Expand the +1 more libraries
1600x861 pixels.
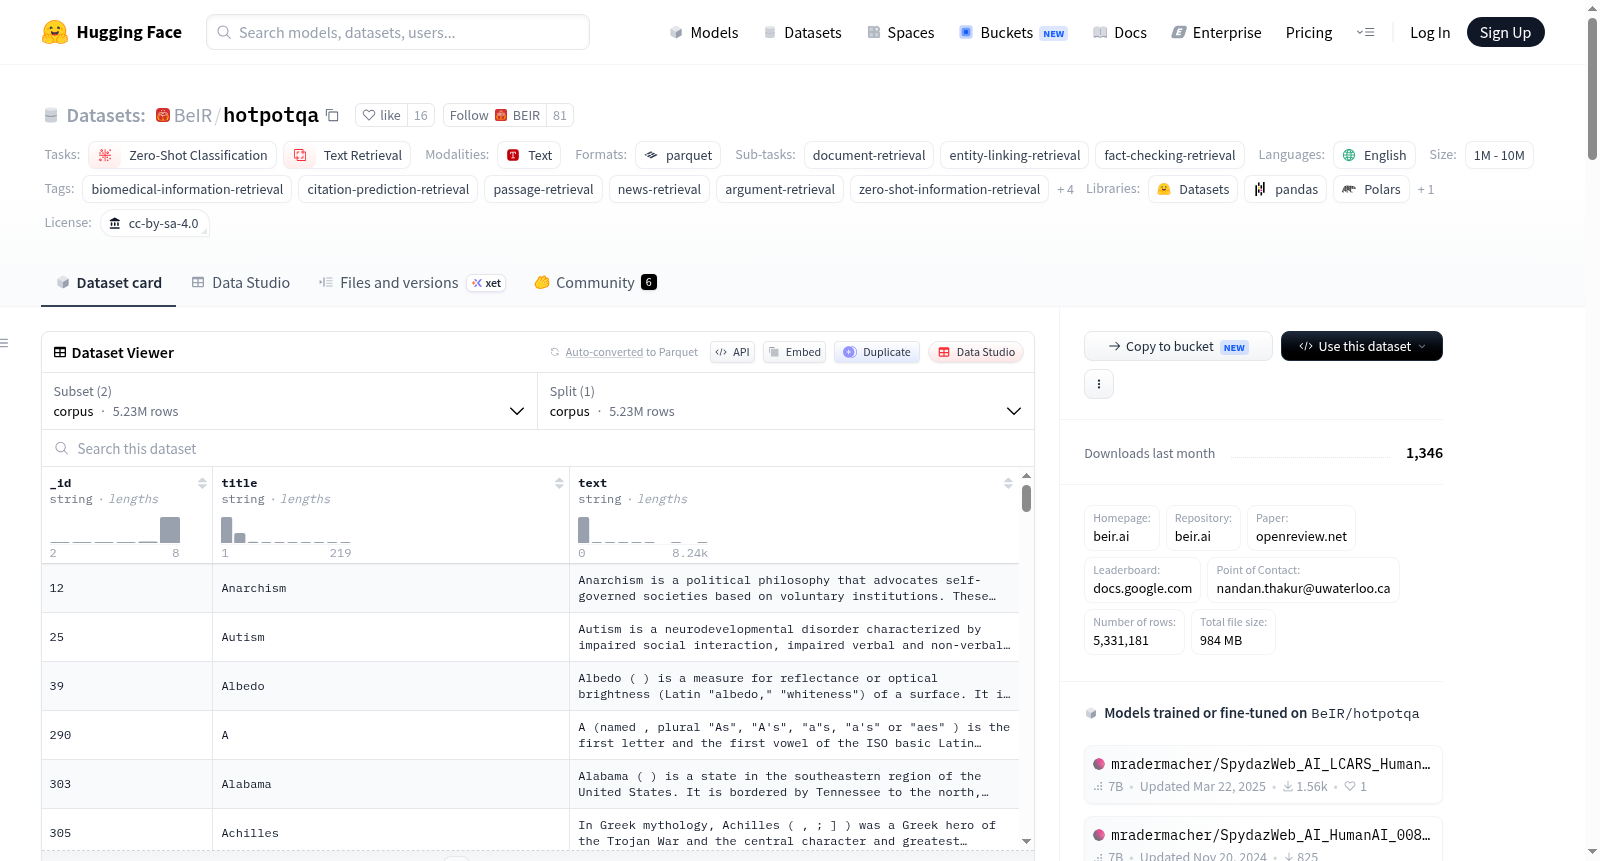(x=1425, y=189)
